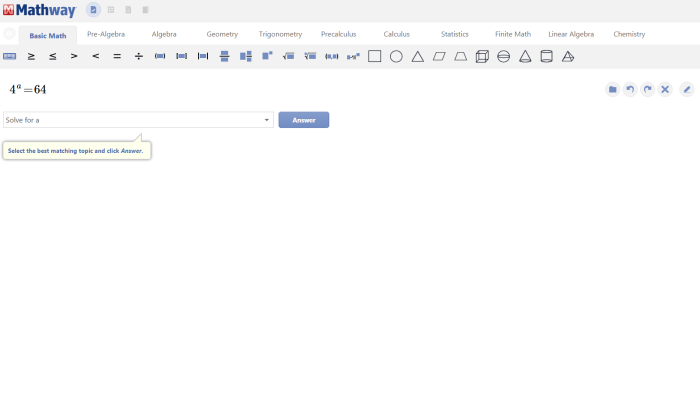Image resolution: width=700 pixels, height=394 pixels.
Task: Open the grid icon in the header
Action: click(111, 9)
